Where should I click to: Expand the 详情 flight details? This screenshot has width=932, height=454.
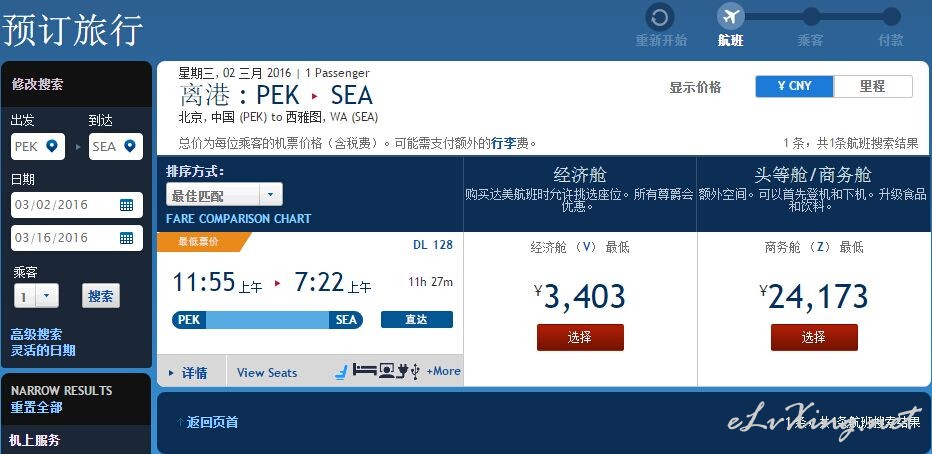188,373
